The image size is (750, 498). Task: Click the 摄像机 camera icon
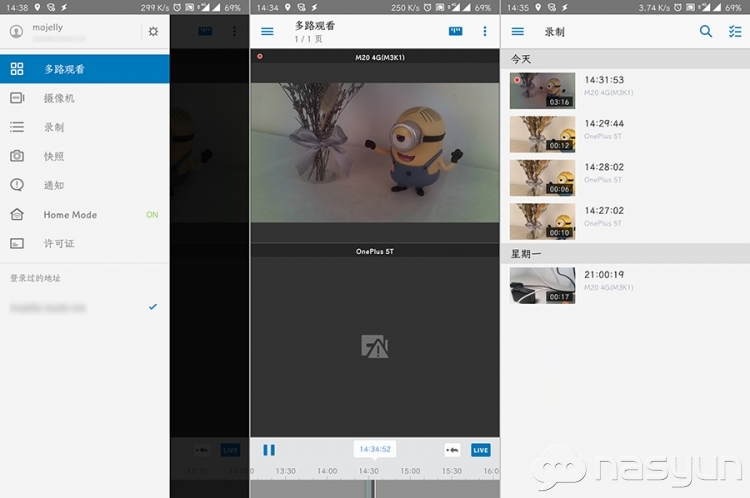point(17,98)
